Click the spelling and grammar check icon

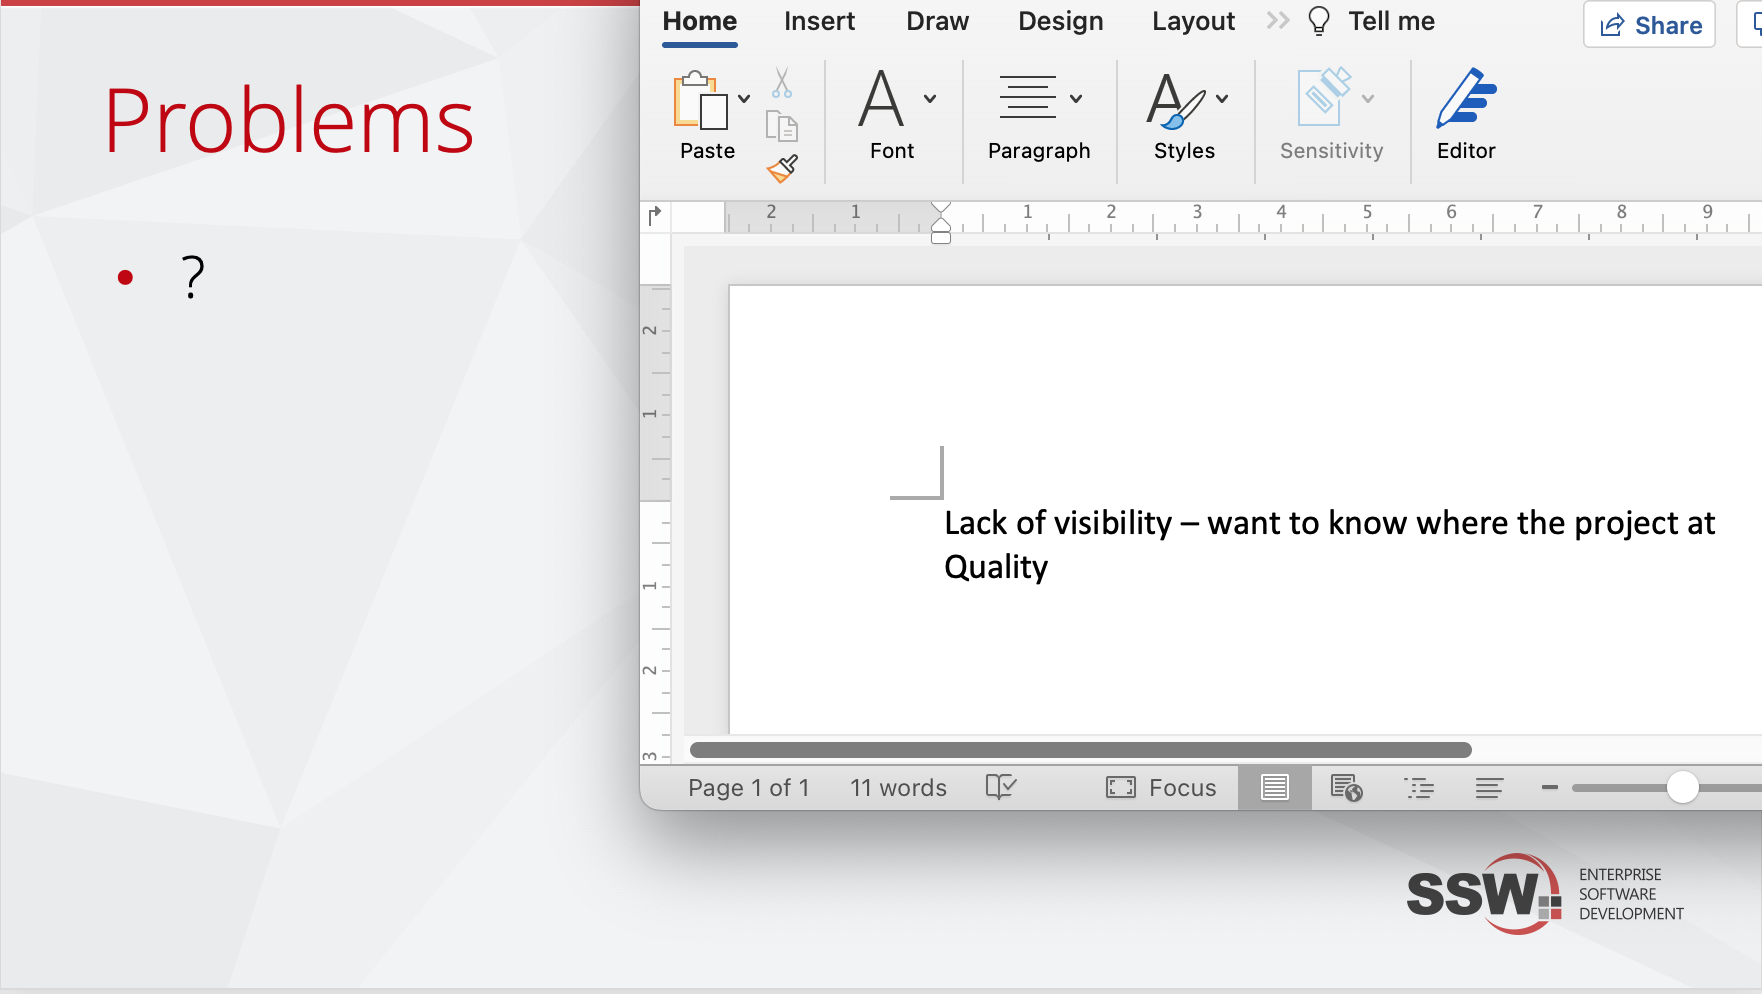(1000, 787)
